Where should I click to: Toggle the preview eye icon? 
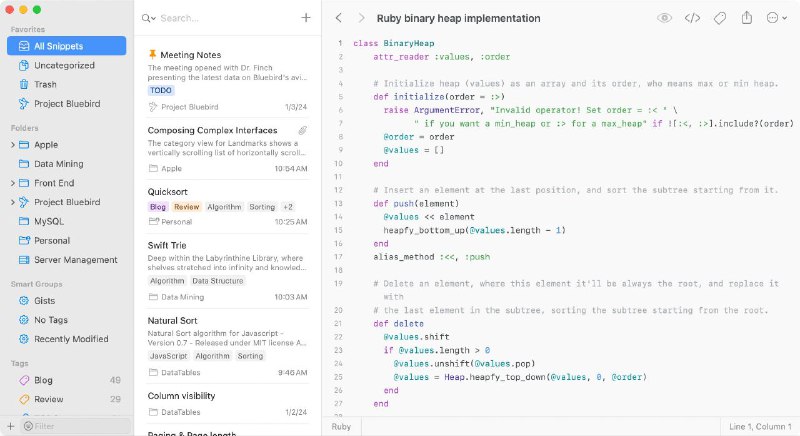point(664,18)
